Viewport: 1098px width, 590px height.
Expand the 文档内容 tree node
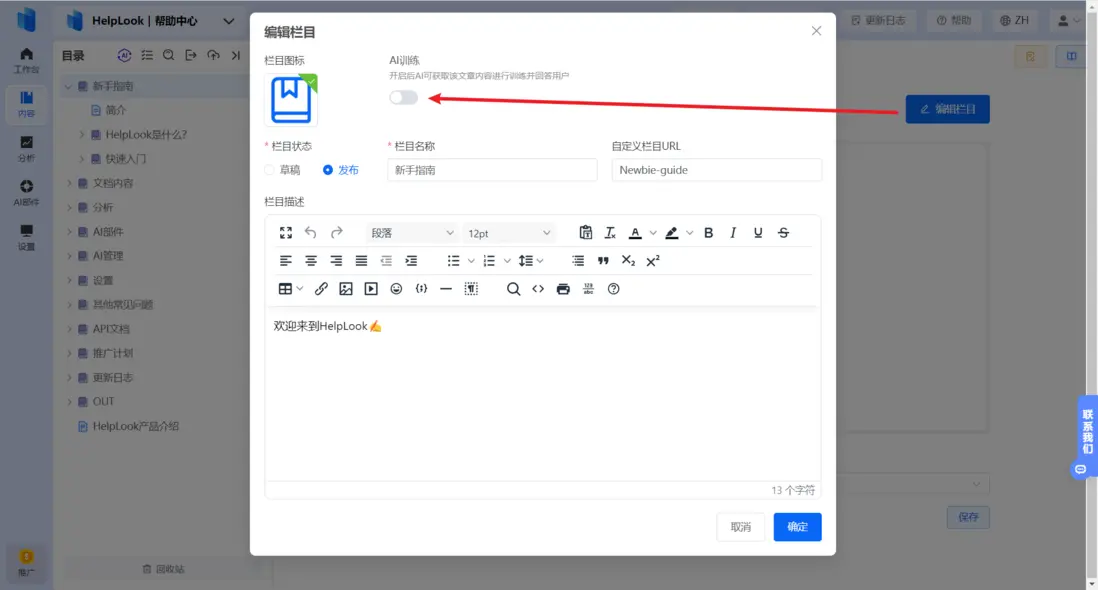69,183
